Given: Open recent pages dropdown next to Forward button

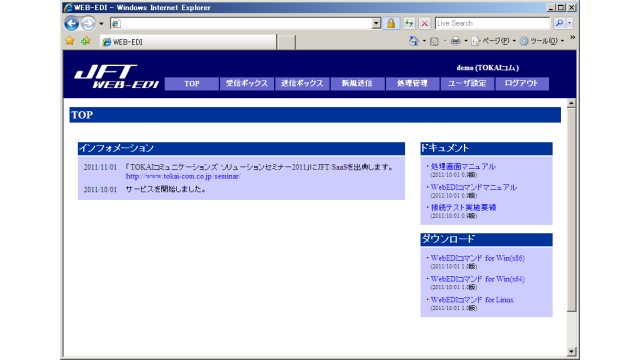Looking at the screenshot, I should click(x=101, y=24).
